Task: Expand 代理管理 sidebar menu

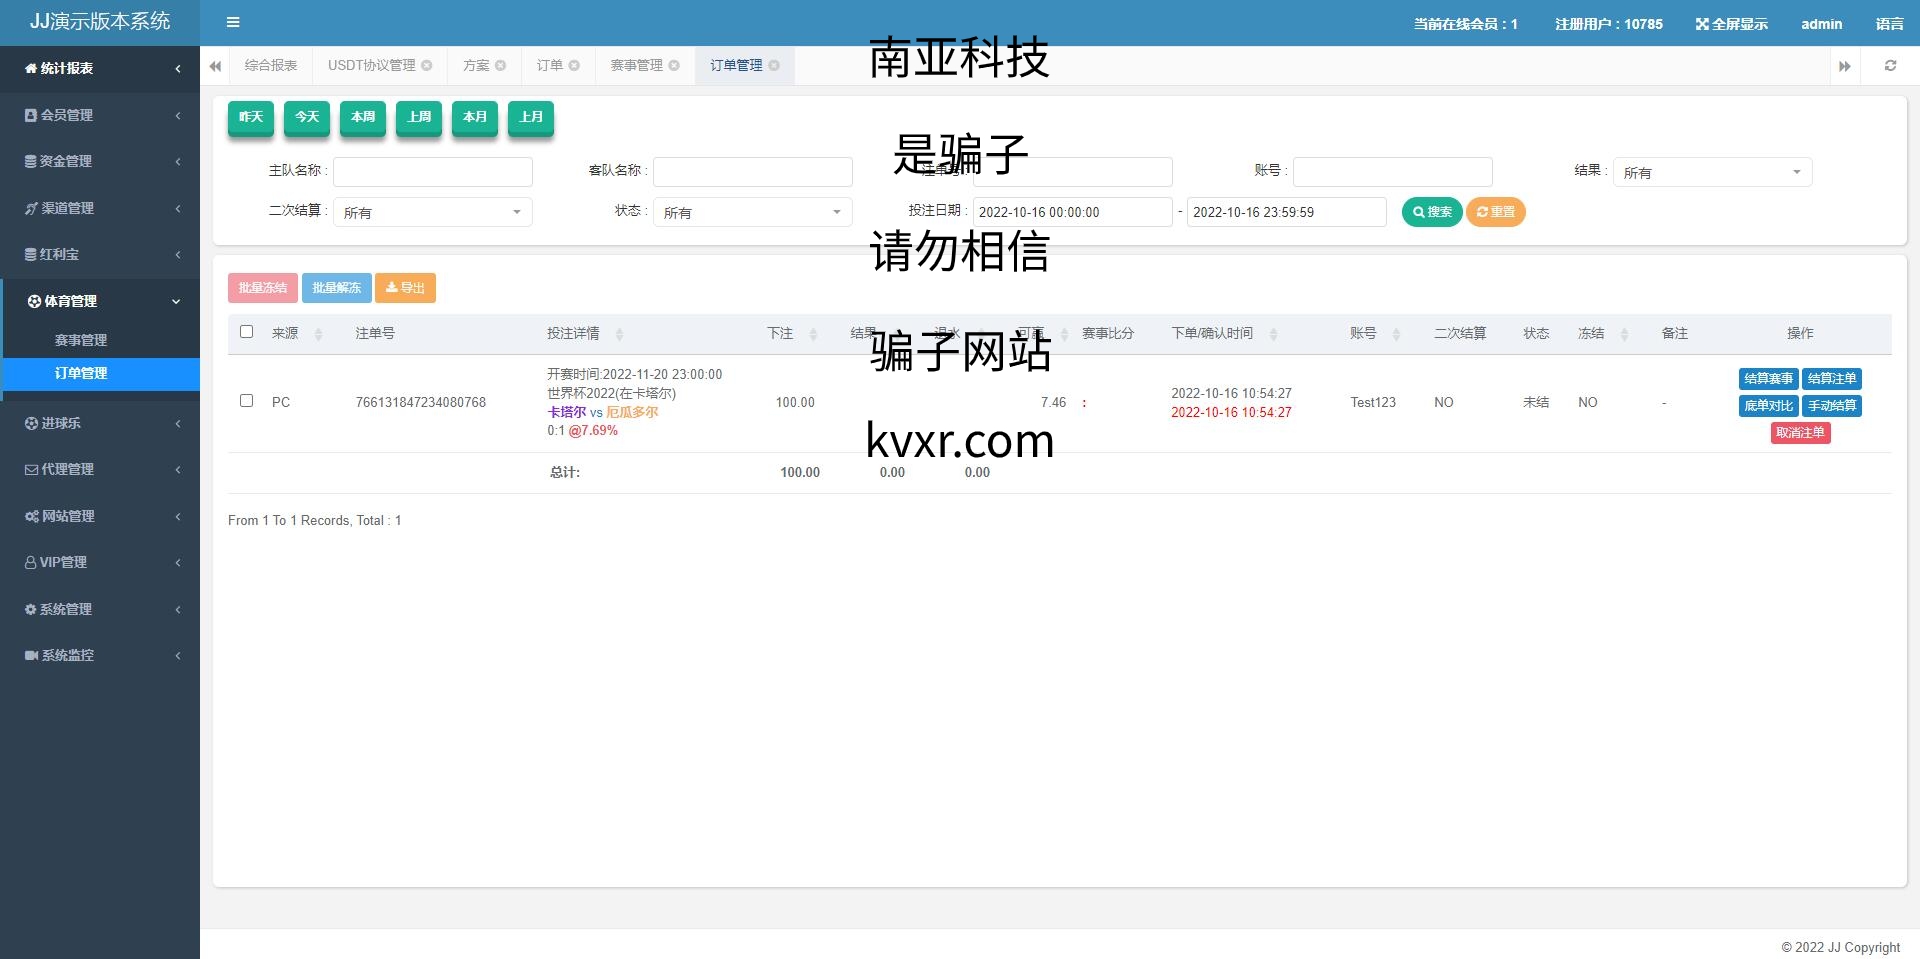Action: 100,469
